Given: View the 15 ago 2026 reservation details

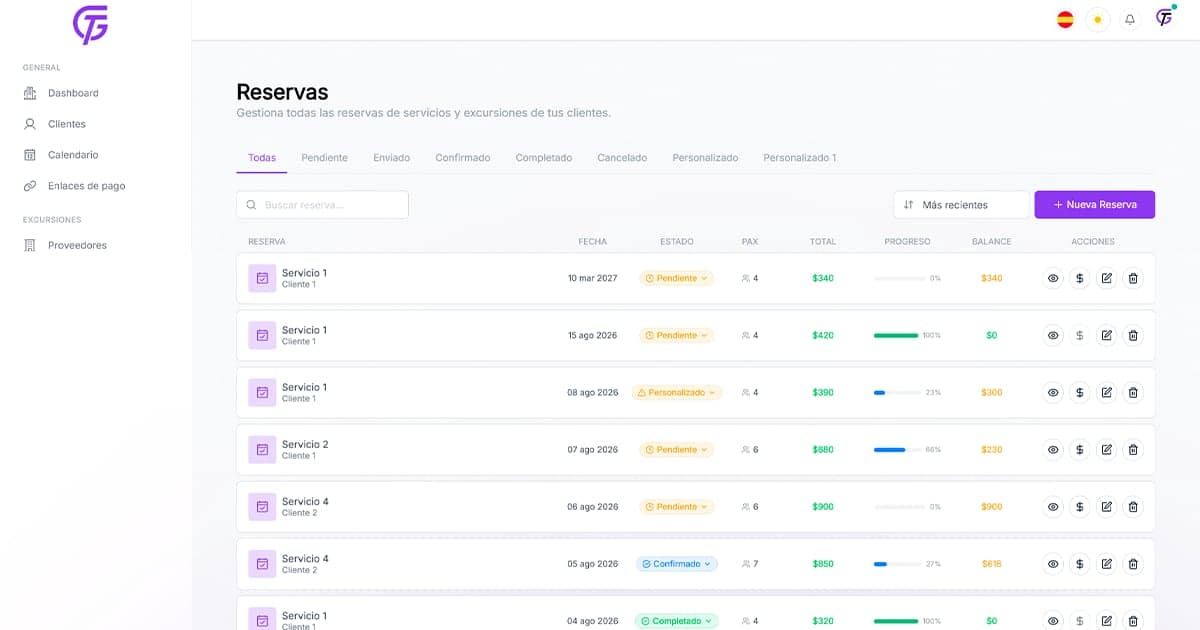Looking at the screenshot, I should [x=1053, y=335].
